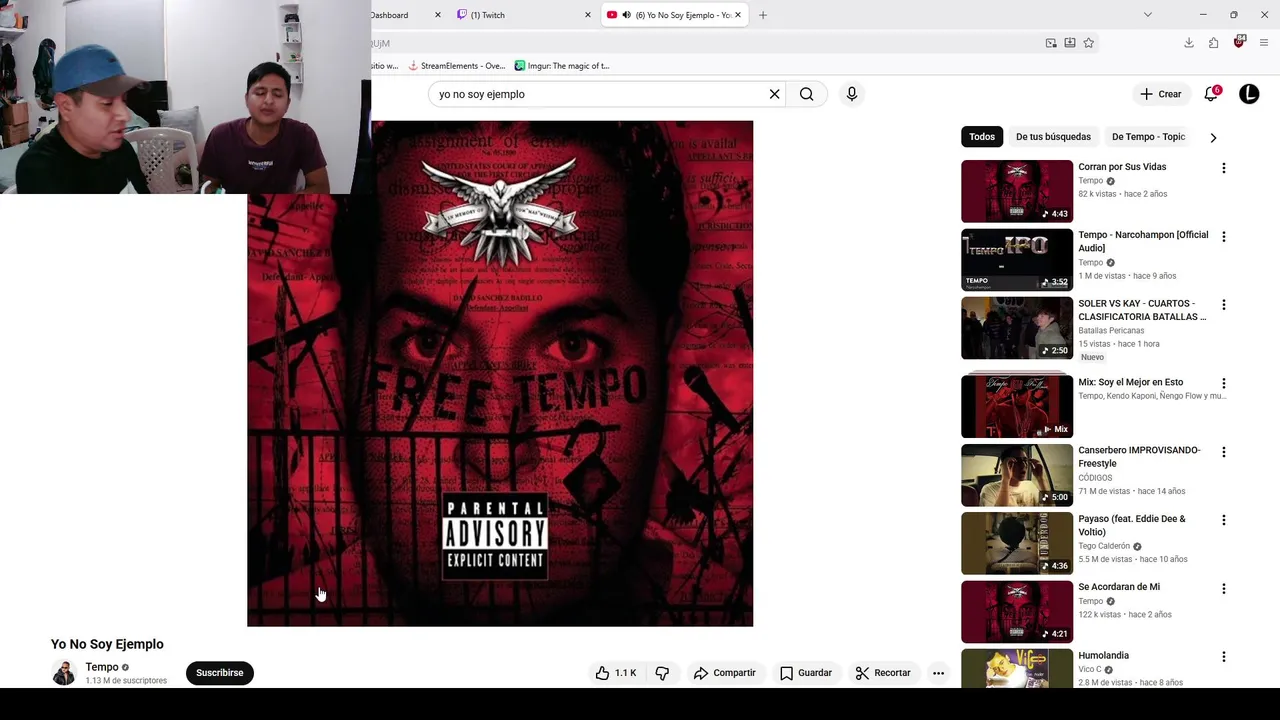Select the 'De tus búsquedas' chip
The width and height of the screenshot is (1280, 720).
[1053, 137]
